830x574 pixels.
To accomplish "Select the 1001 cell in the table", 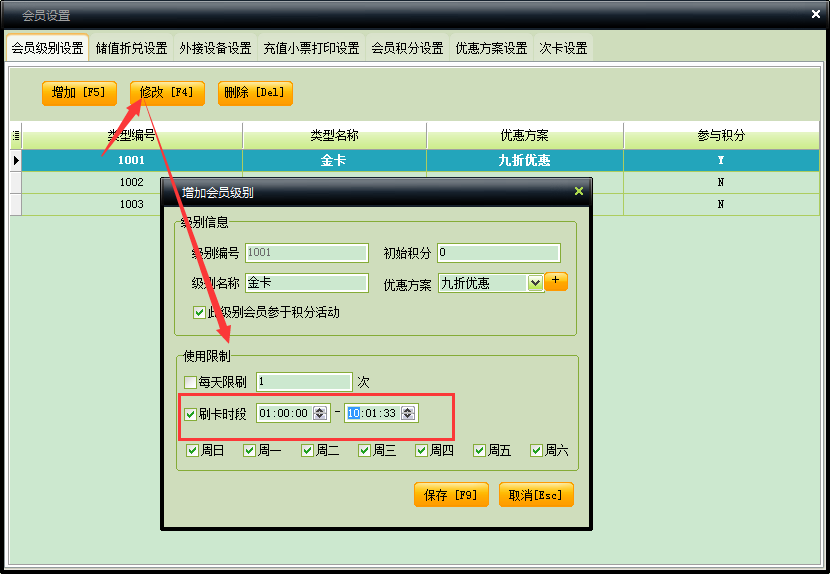I will click(132, 160).
